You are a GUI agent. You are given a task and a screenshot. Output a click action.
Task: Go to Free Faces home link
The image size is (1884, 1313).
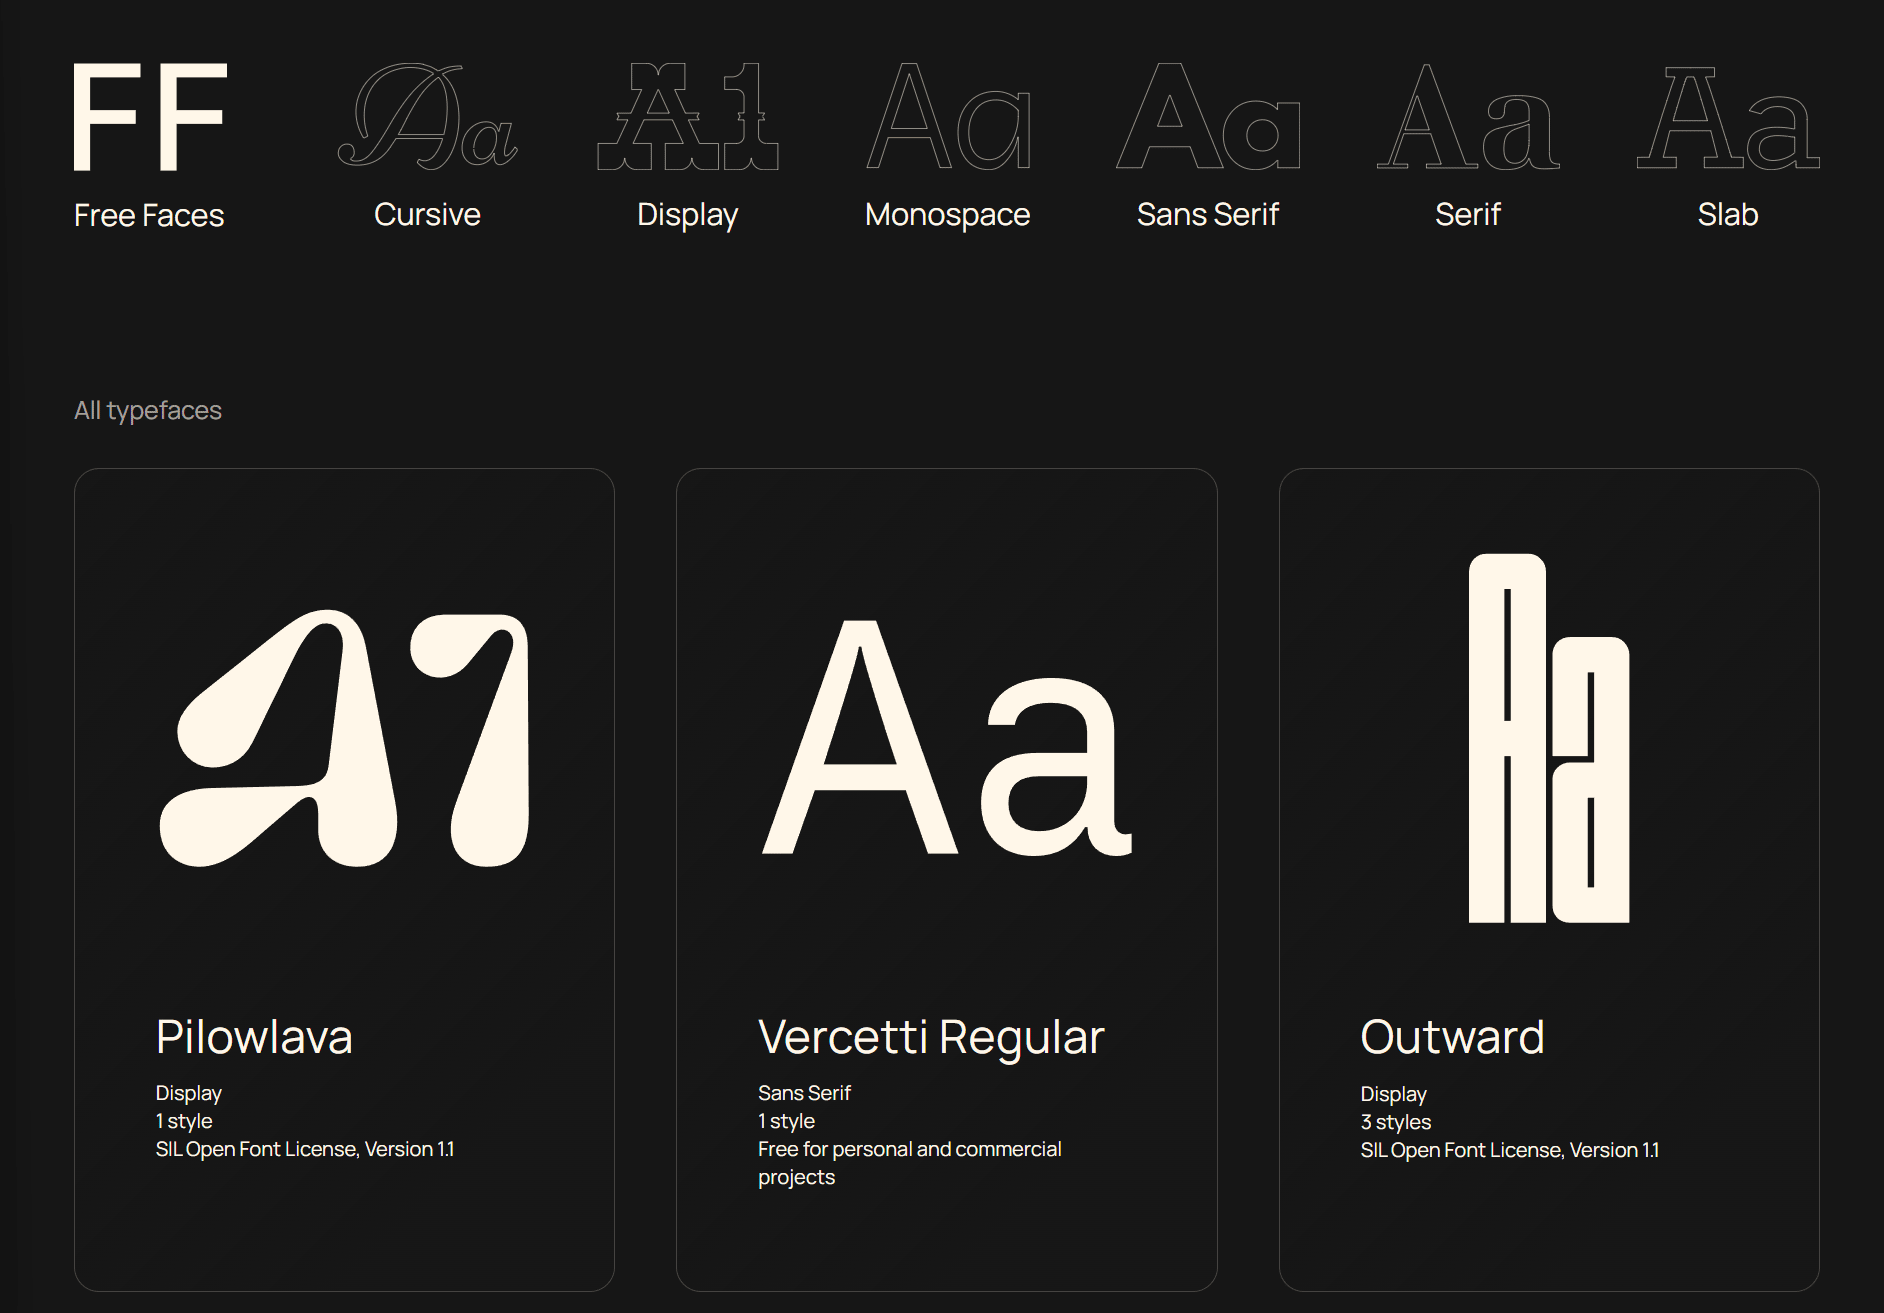pos(149,215)
